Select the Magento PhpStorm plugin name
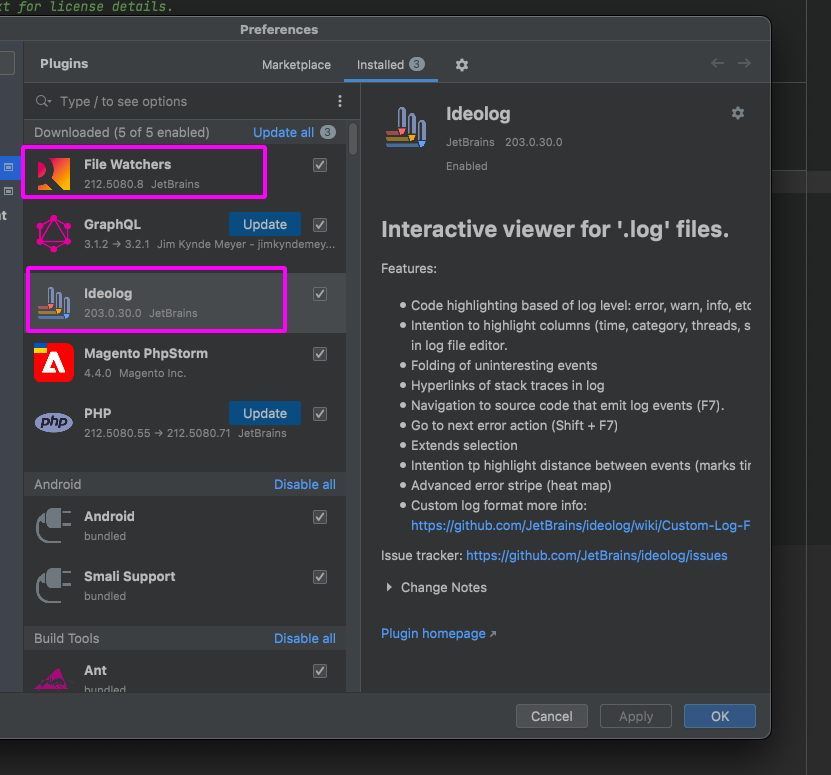The height and width of the screenshot is (775, 831). pos(146,353)
